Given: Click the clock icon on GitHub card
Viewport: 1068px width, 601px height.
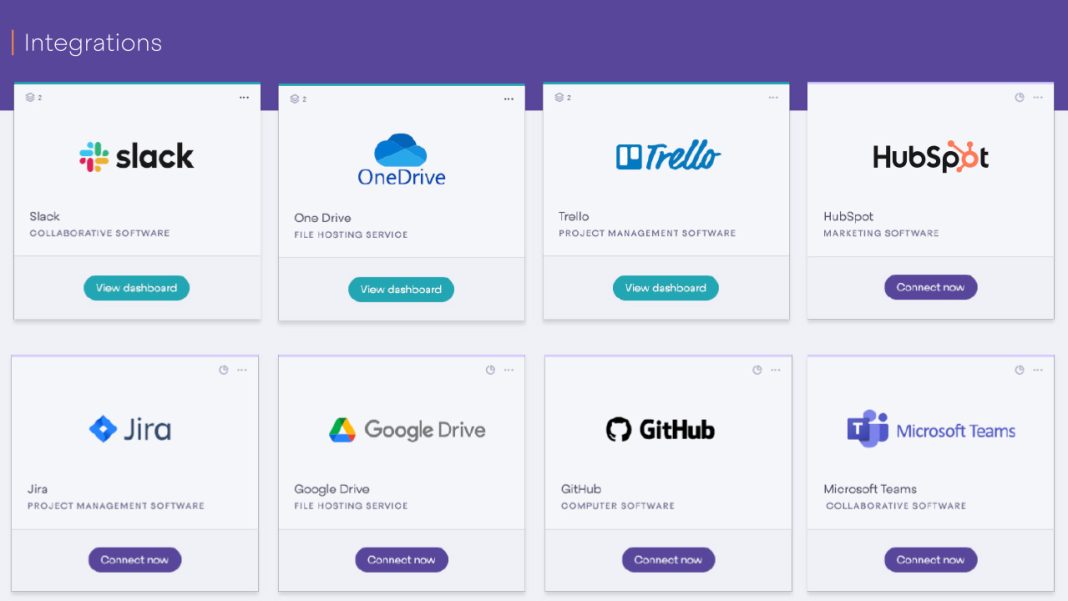Looking at the screenshot, I should coord(757,370).
